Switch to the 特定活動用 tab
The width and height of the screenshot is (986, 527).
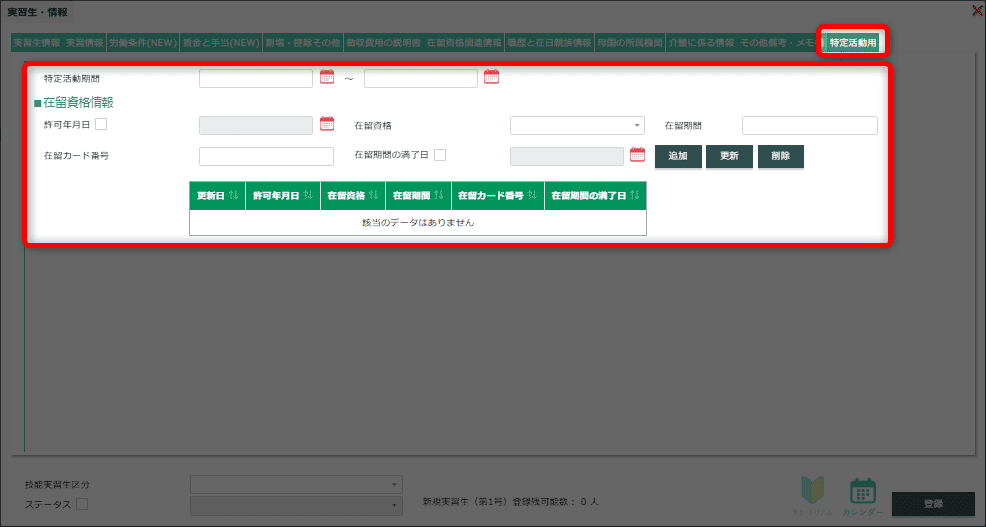[x=853, y=43]
